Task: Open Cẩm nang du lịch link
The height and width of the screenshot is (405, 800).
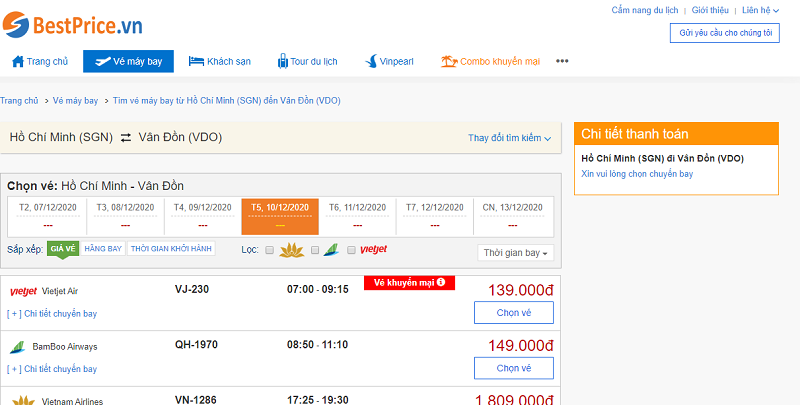Action: (645, 10)
